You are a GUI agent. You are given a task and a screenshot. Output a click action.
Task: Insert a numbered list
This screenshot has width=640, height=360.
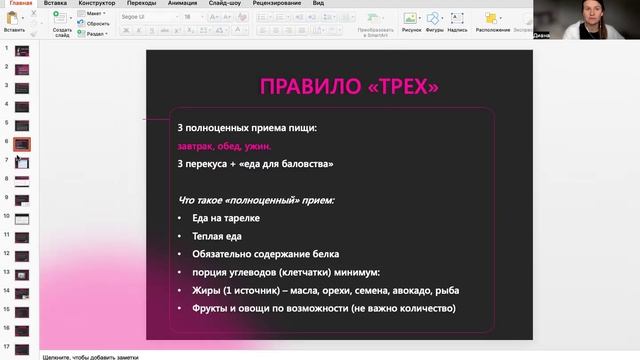[280, 17]
